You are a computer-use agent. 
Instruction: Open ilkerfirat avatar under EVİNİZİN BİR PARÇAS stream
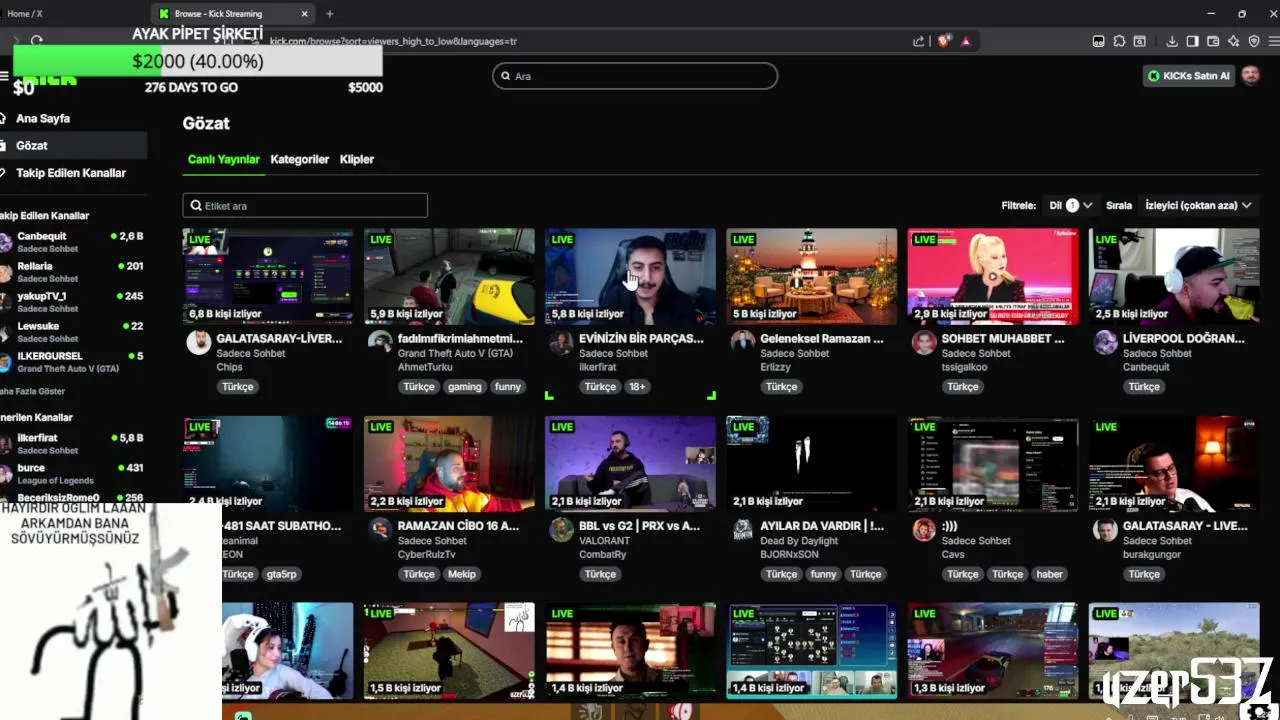point(561,342)
